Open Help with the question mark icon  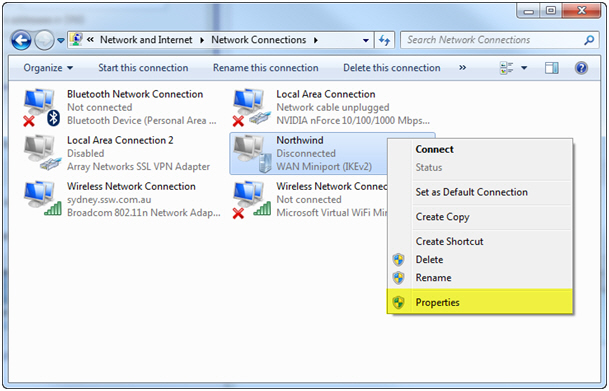pyautogui.click(x=581, y=68)
